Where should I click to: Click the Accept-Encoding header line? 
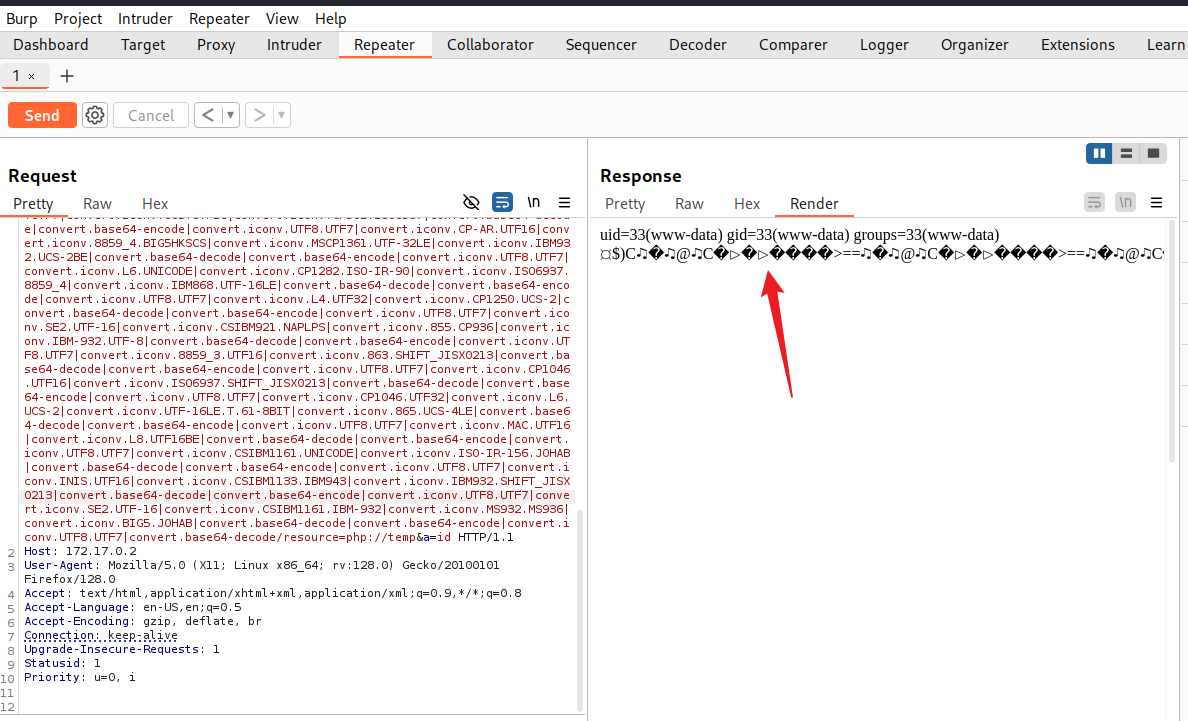[142, 621]
